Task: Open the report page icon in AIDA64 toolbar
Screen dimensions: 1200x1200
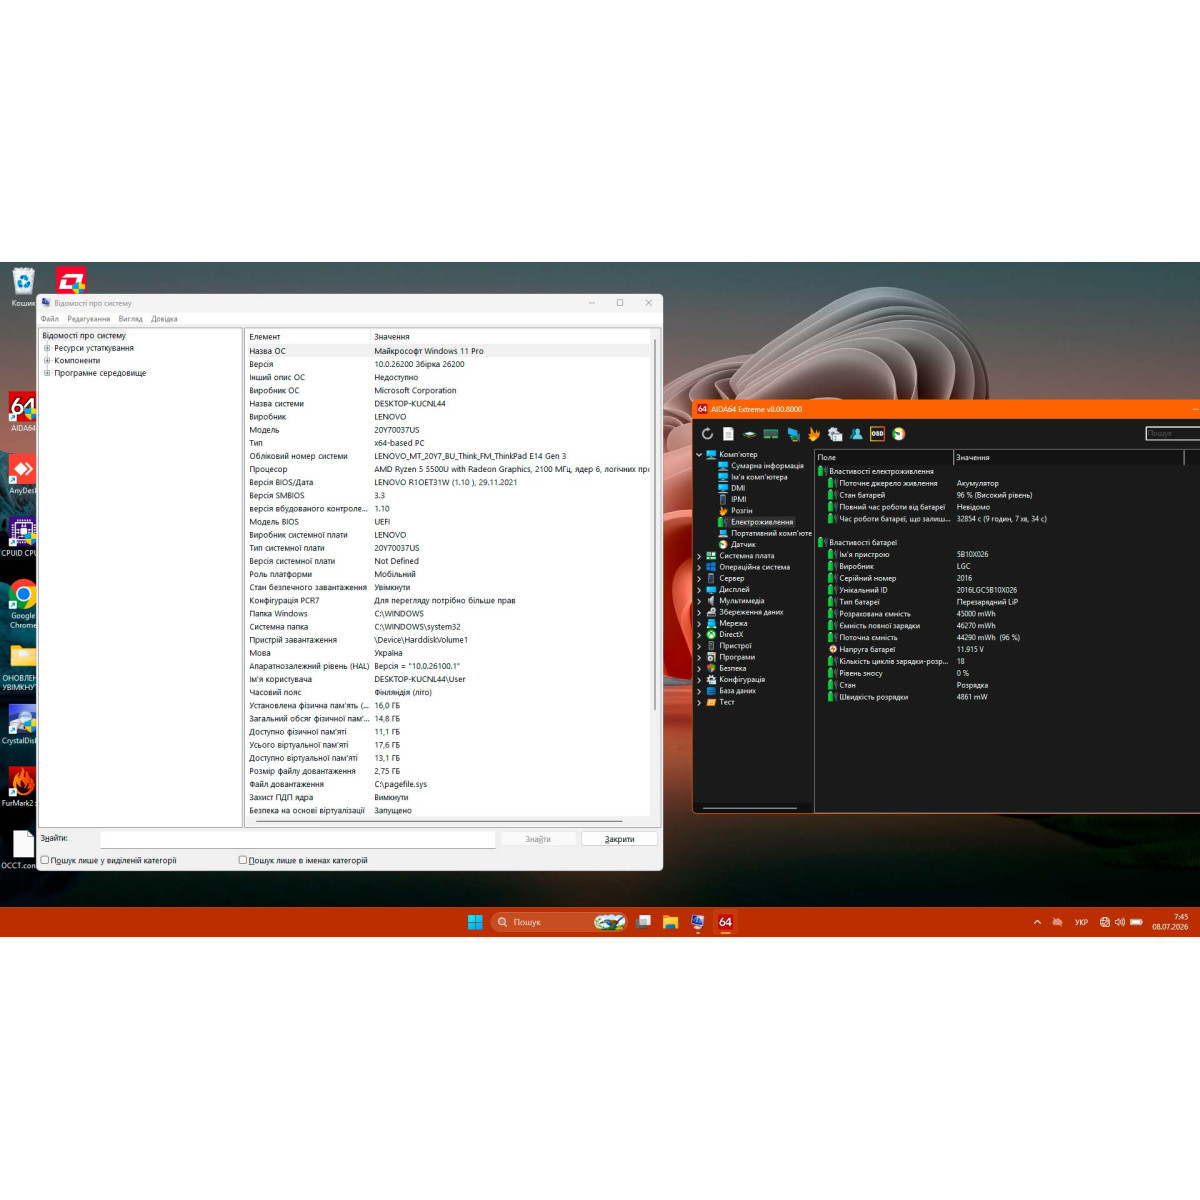Action: (728, 434)
